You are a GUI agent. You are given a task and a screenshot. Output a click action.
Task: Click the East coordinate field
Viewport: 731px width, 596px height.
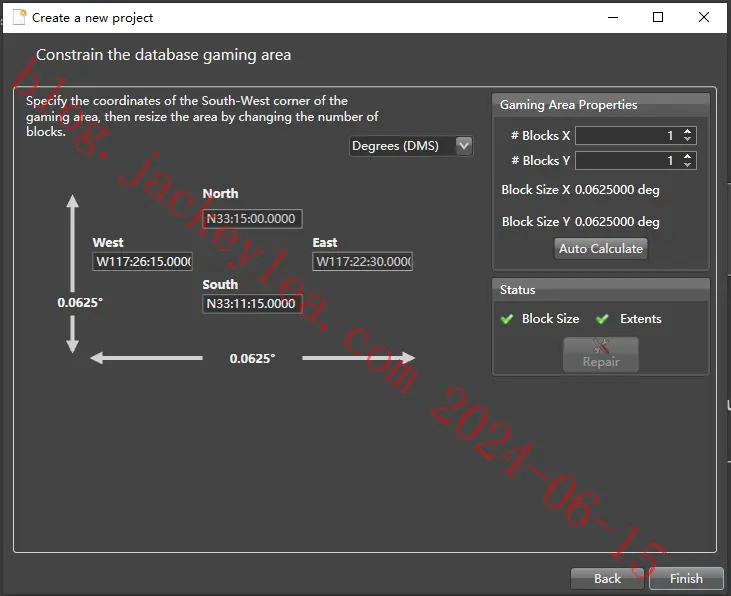(x=362, y=262)
